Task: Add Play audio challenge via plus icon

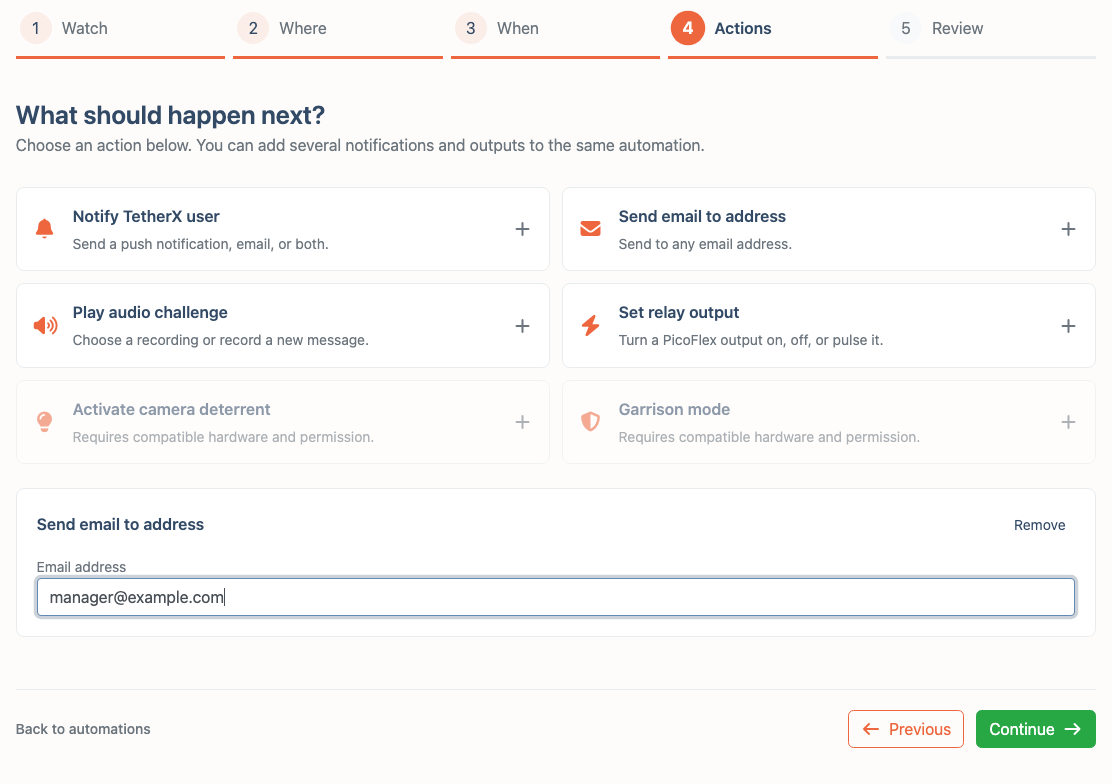Action: coord(522,326)
